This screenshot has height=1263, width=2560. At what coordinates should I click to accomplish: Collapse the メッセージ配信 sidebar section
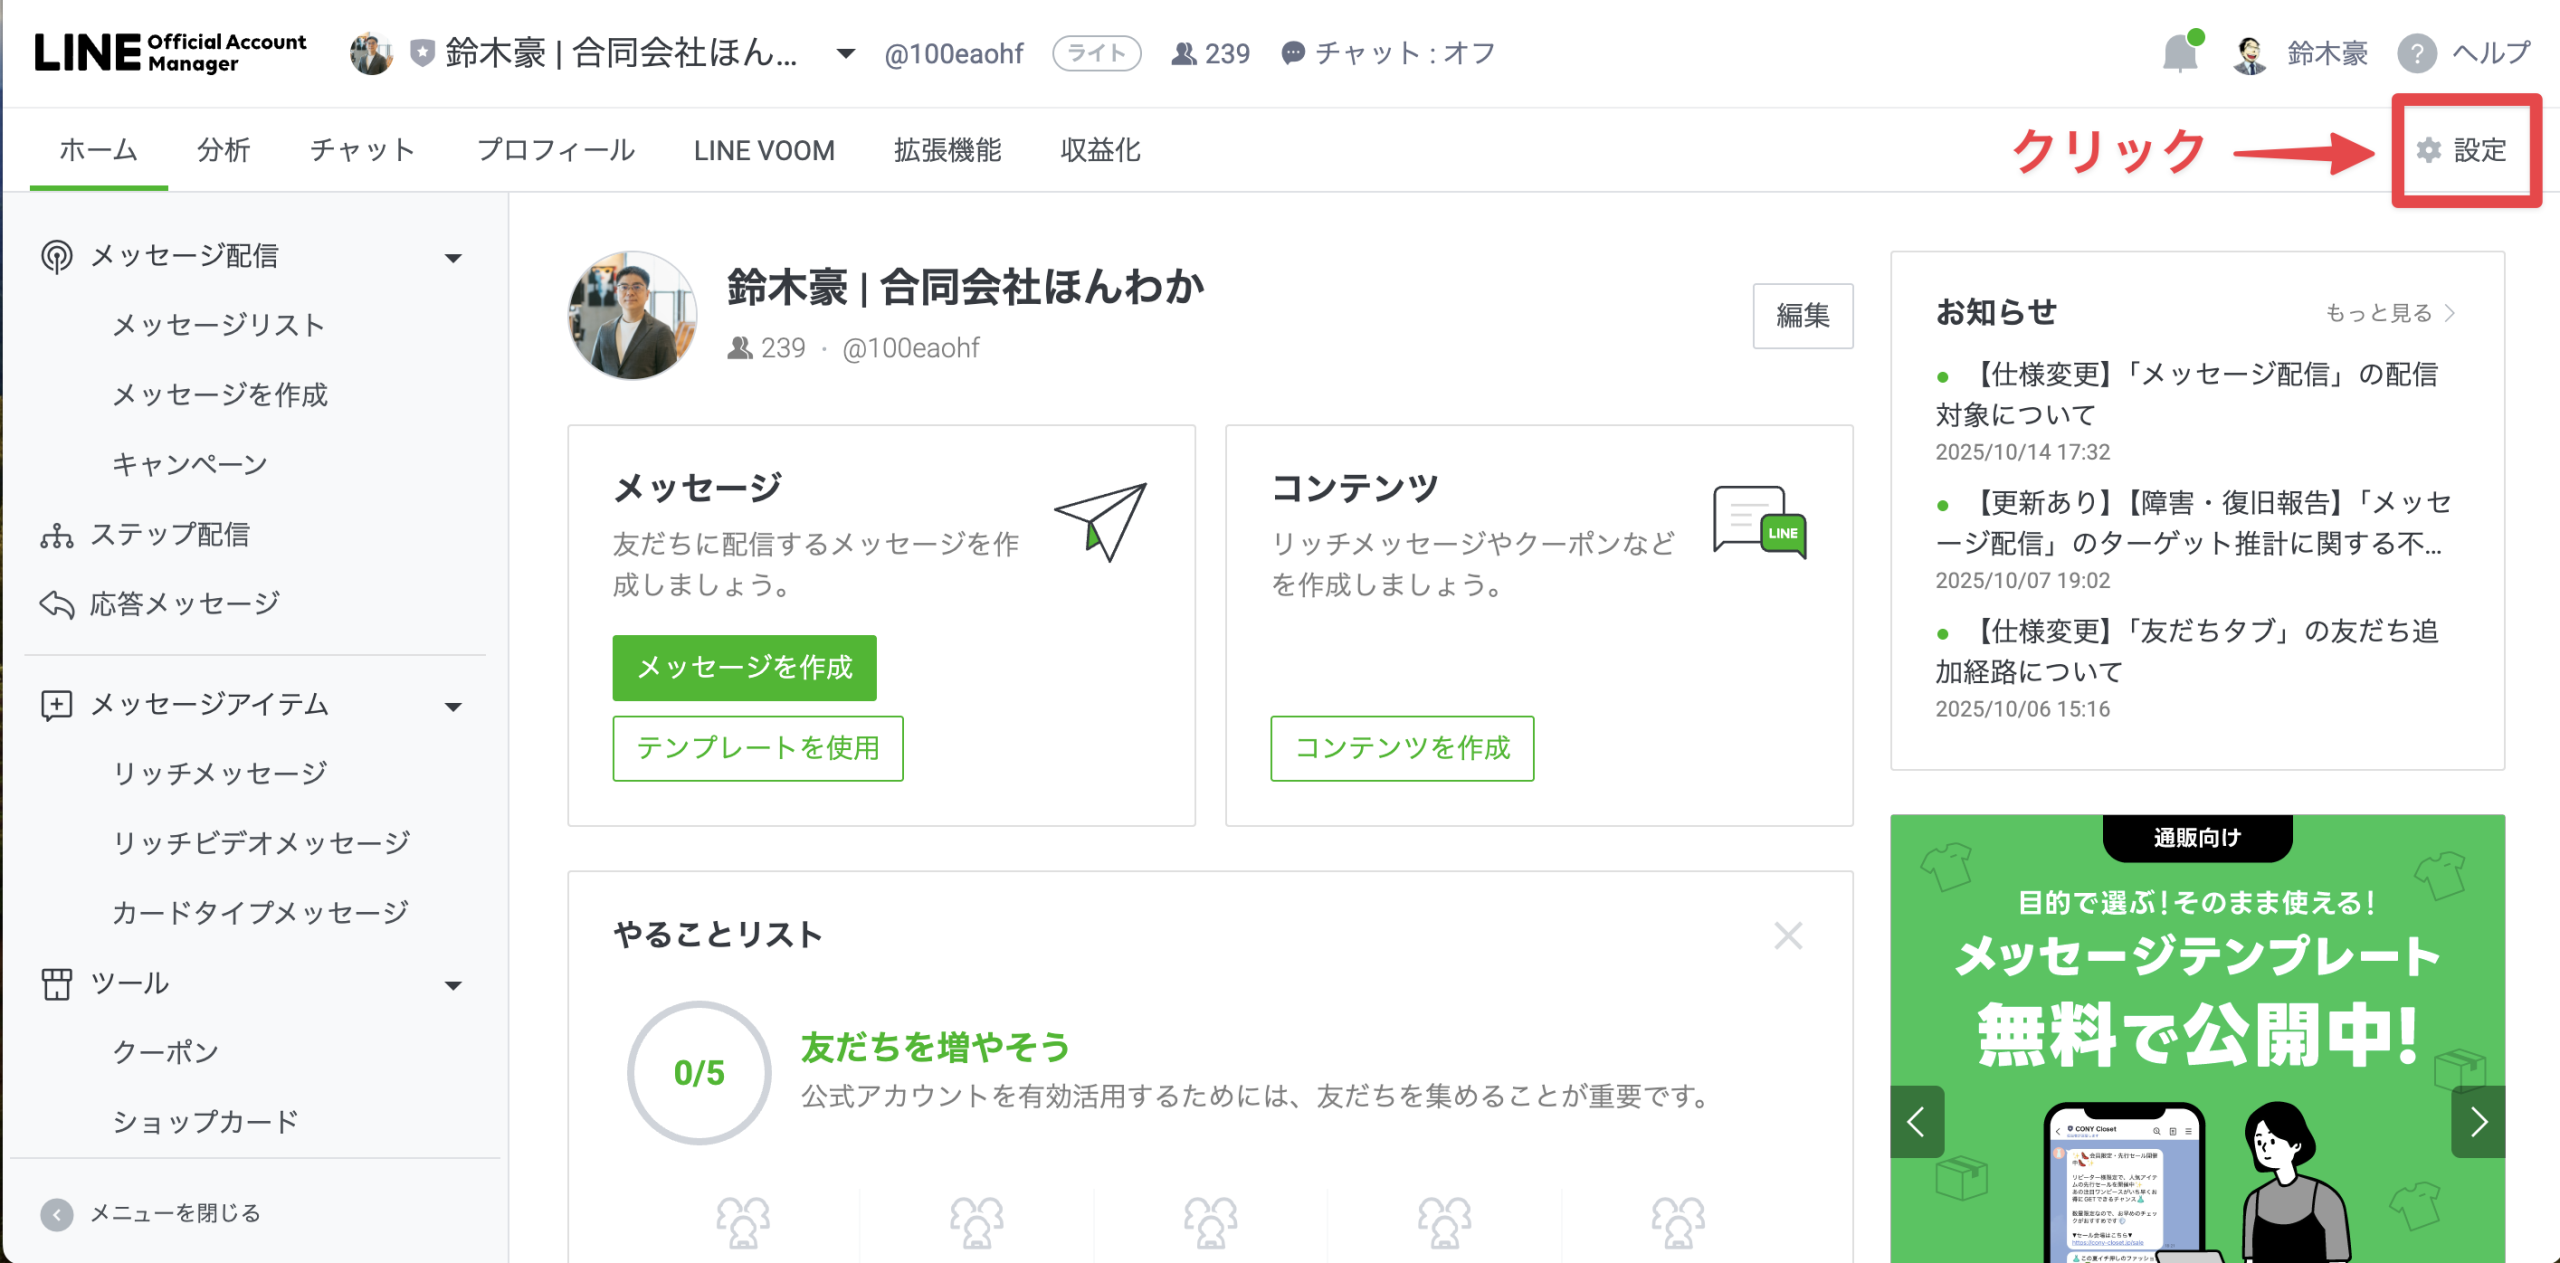(453, 258)
